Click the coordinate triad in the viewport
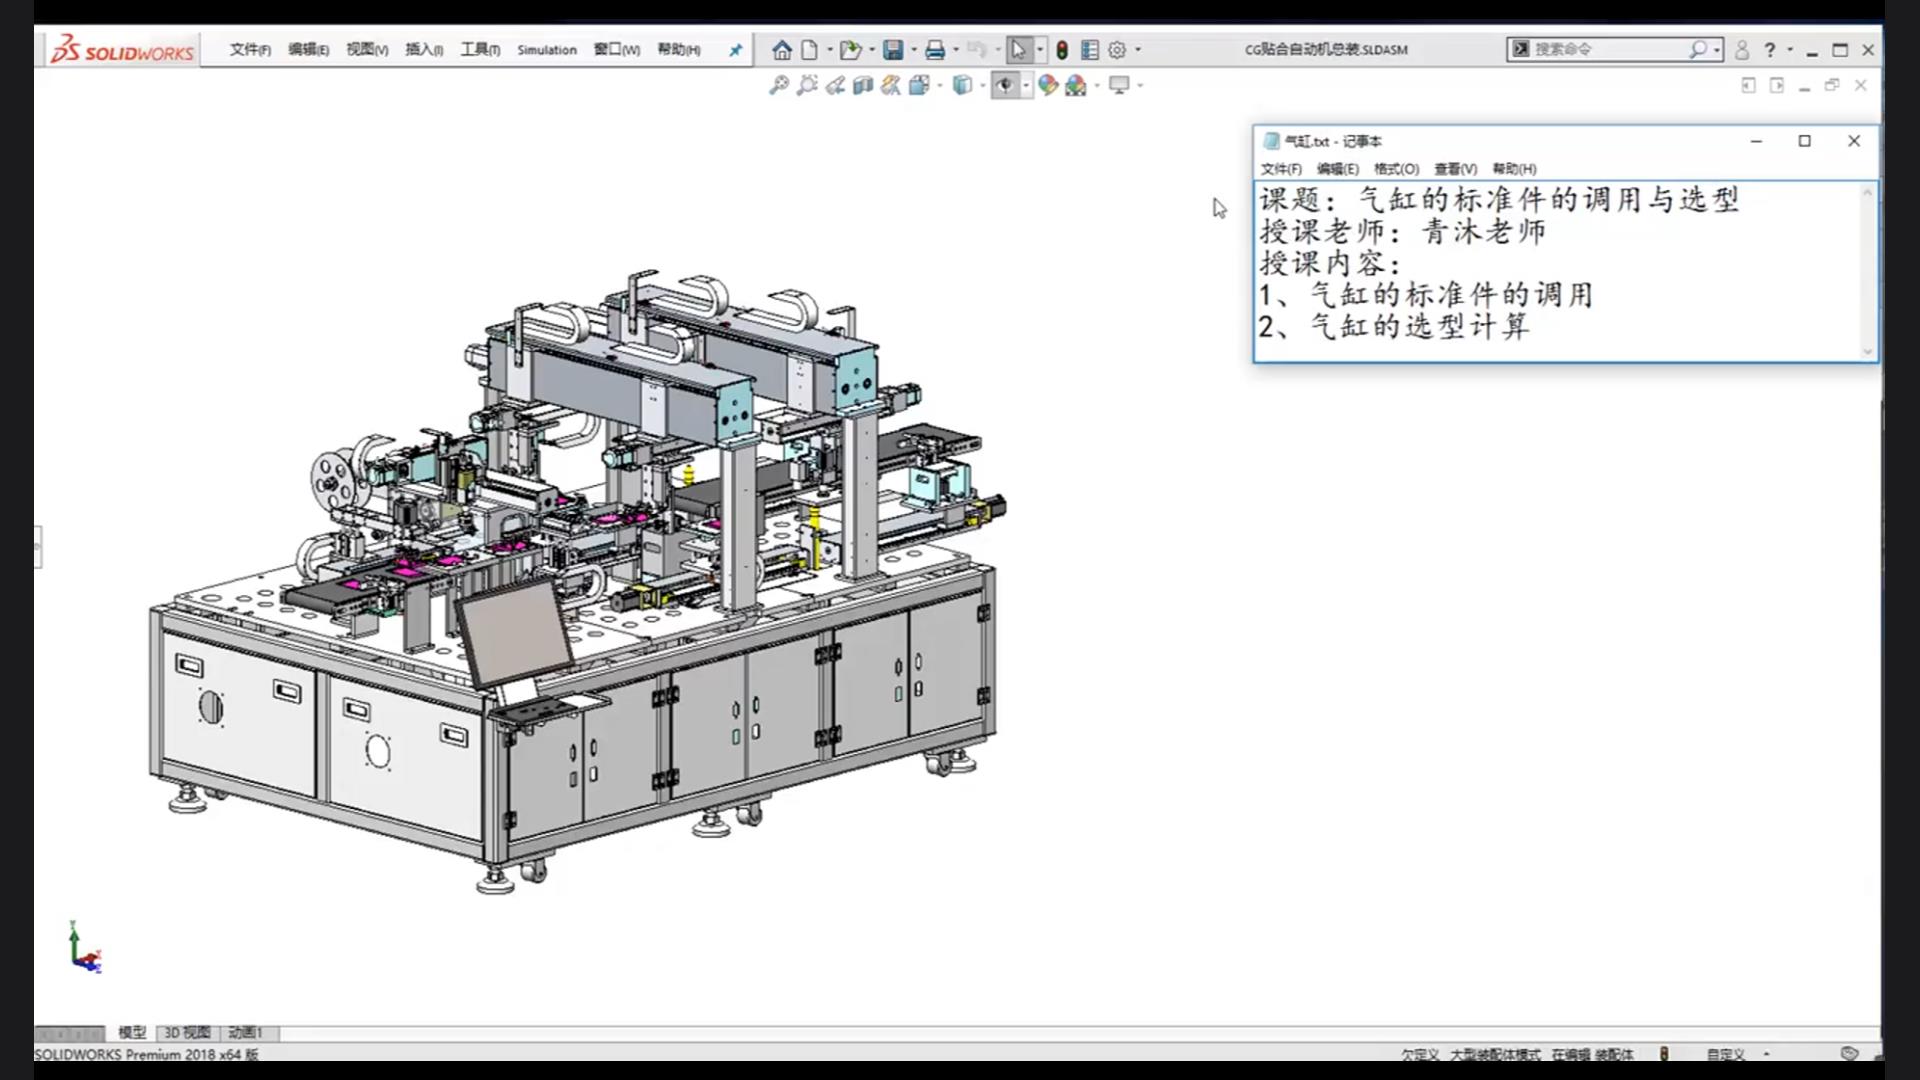 (x=85, y=948)
